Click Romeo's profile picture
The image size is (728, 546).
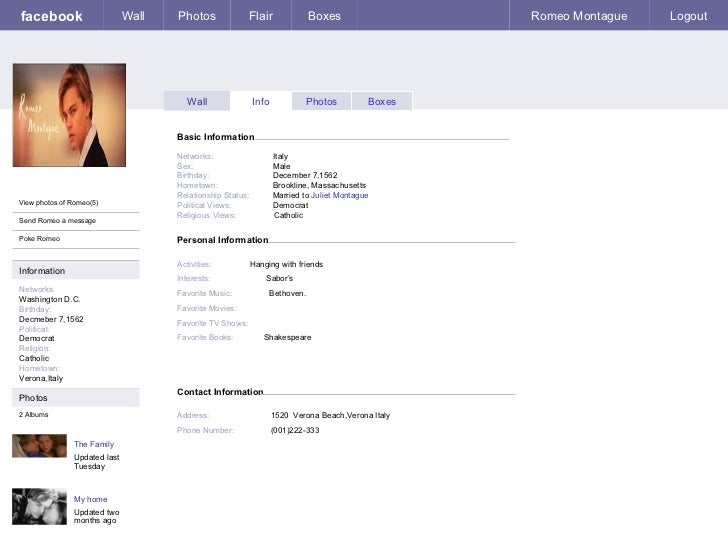point(69,115)
